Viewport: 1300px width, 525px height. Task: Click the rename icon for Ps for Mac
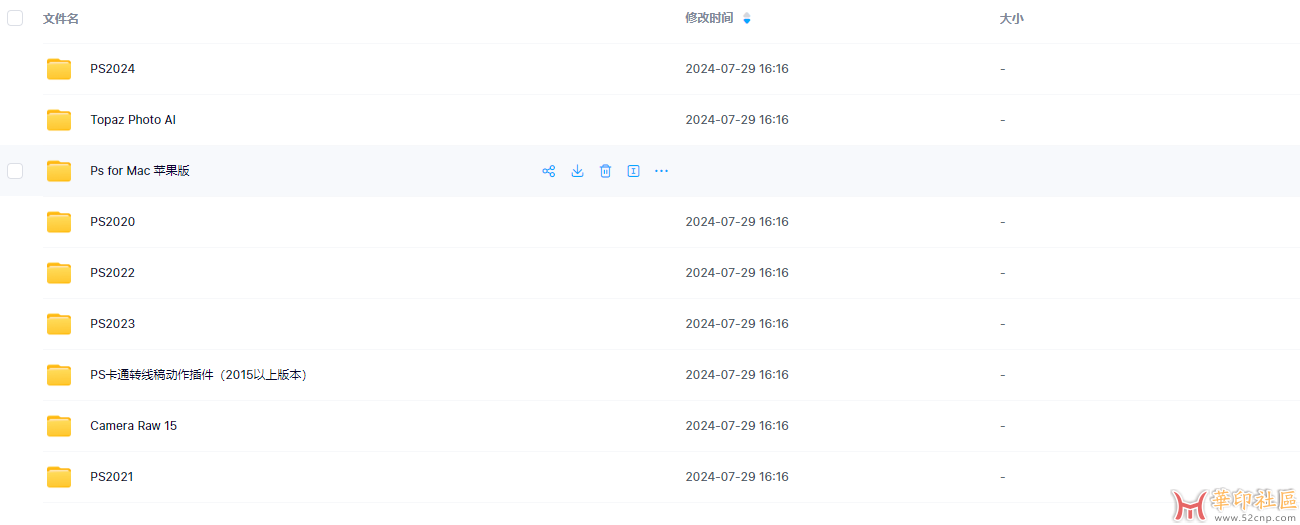(633, 171)
